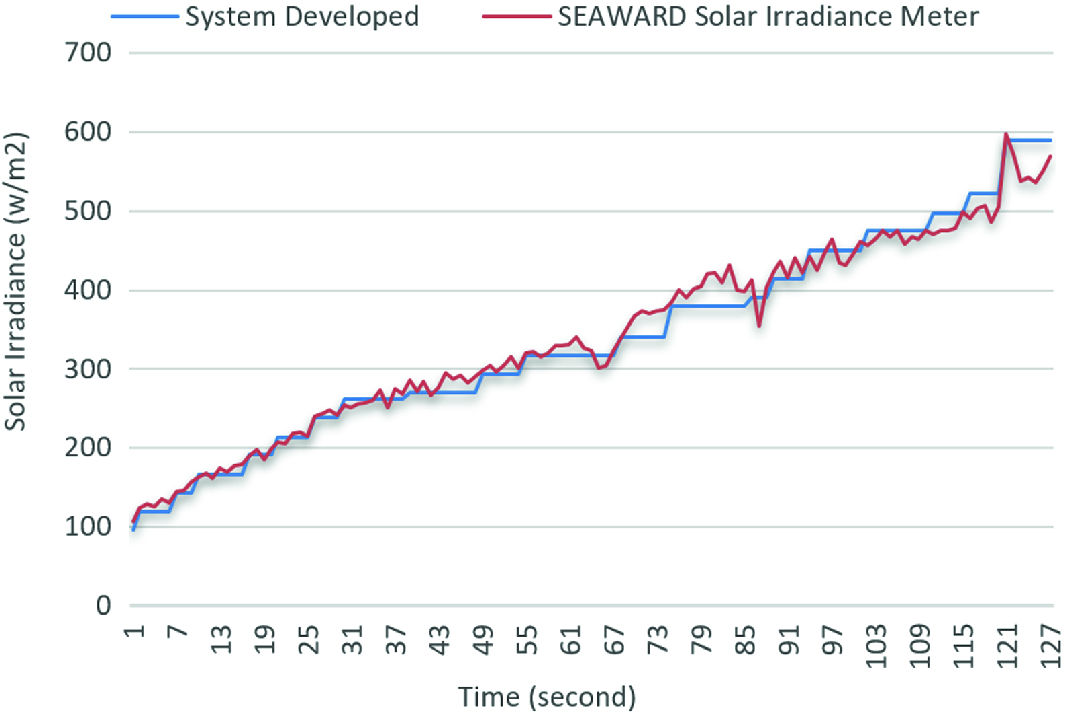1067x713 pixels.
Task: Click the y-axis tick label 600
Action: coord(88,131)
